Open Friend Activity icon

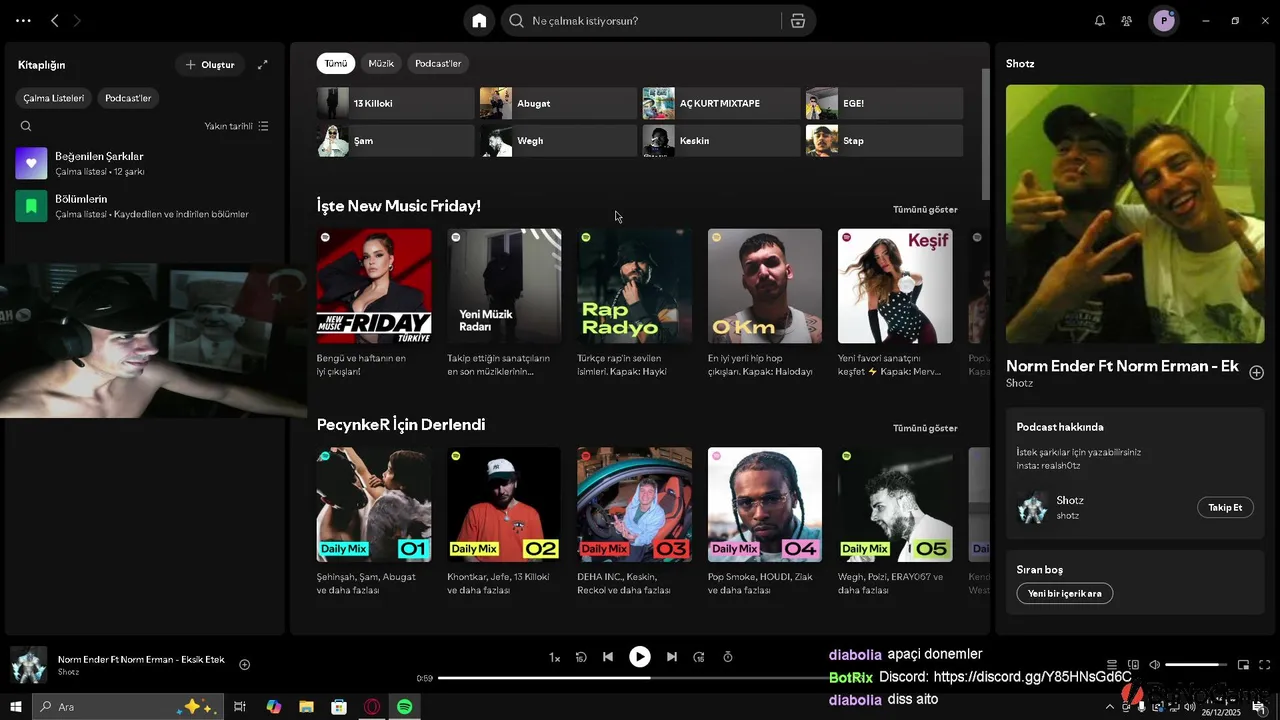1127,21
